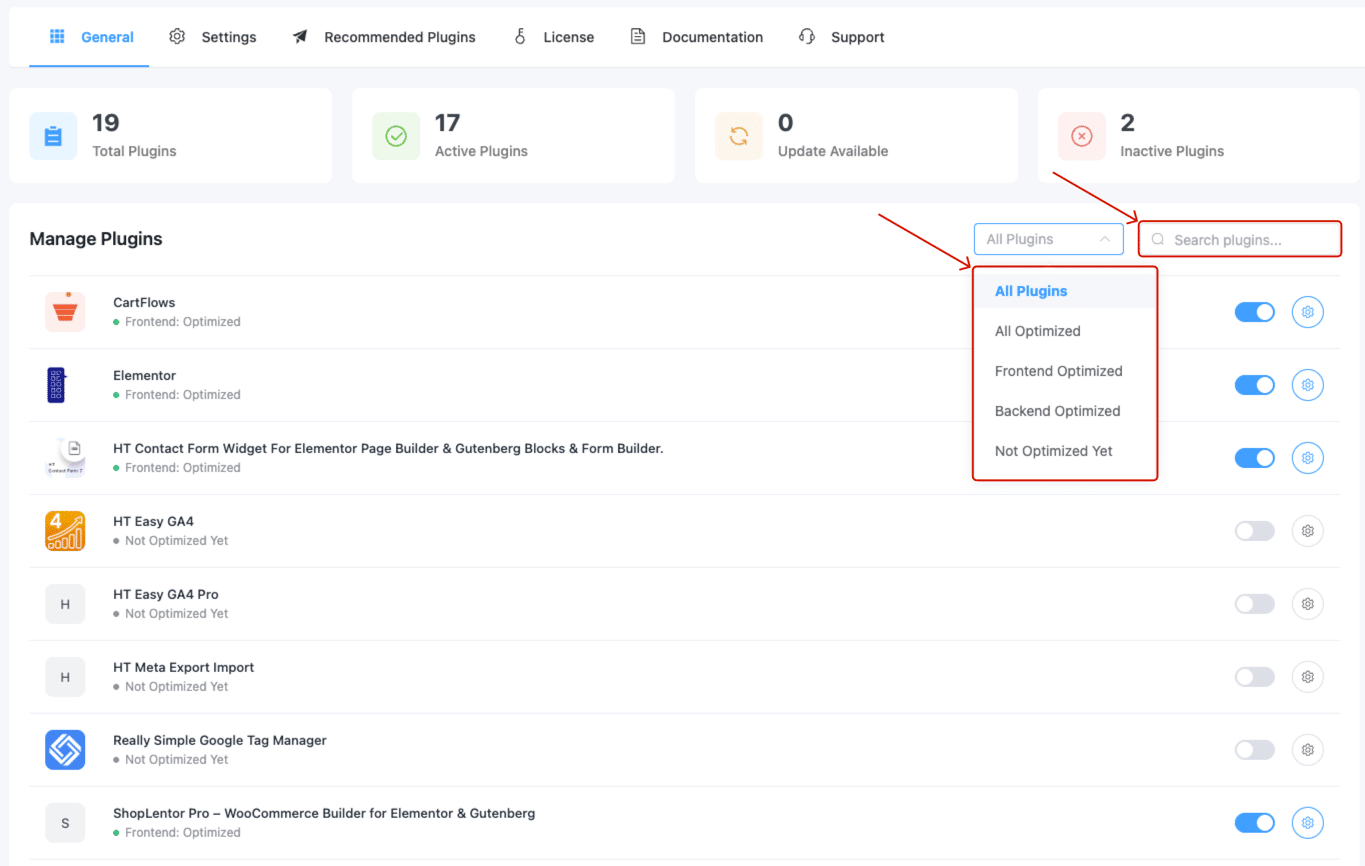Click the CartFlows plugin logo icon

click(x=65, y=312)
